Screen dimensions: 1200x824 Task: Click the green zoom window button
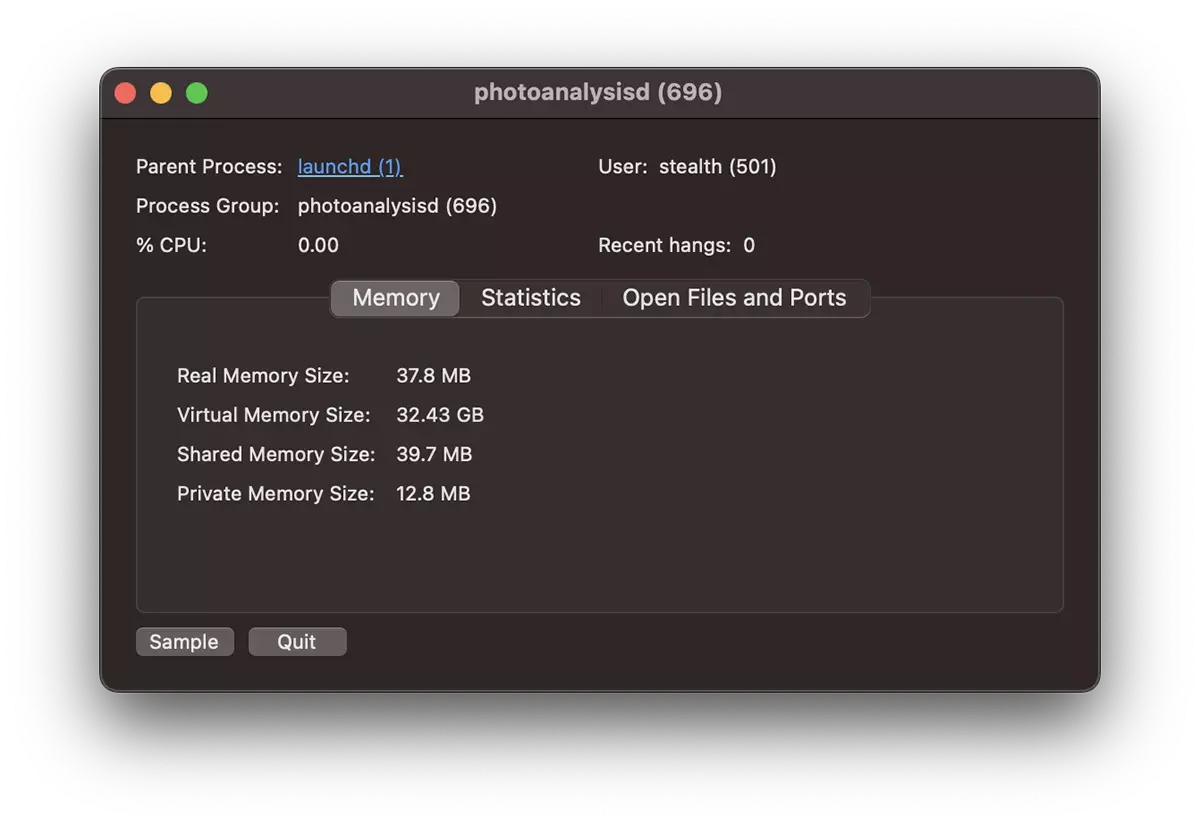(x=197, y=93)
